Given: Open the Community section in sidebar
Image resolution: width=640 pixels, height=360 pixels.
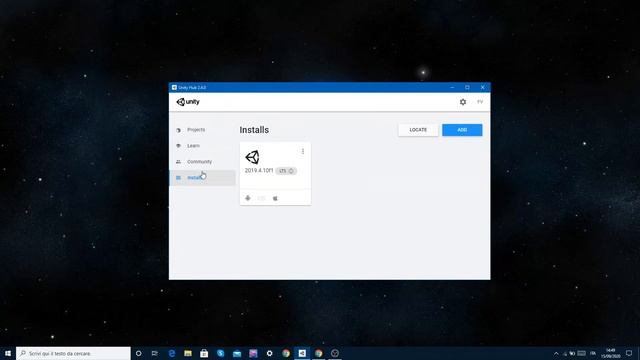Looking at the screenshot, I should (199, 162).
